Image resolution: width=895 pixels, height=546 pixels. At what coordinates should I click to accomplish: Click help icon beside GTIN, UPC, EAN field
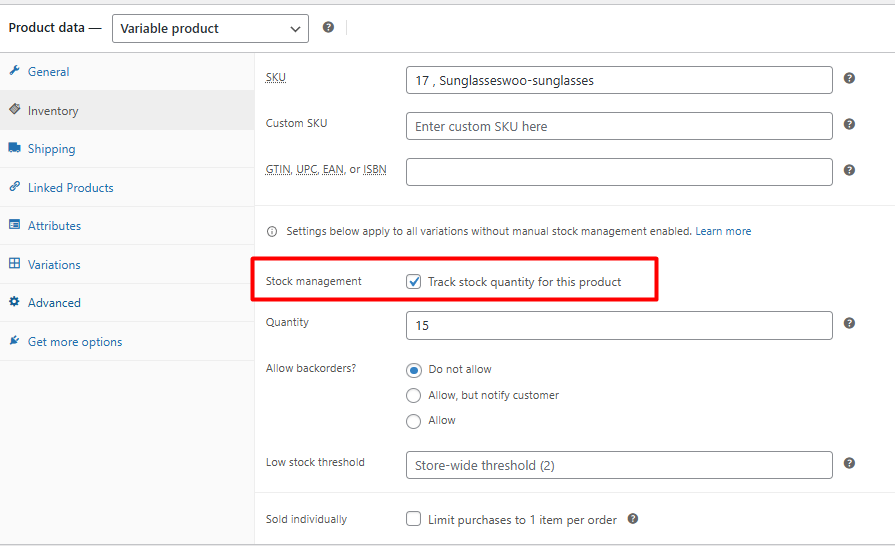point(849,170)
